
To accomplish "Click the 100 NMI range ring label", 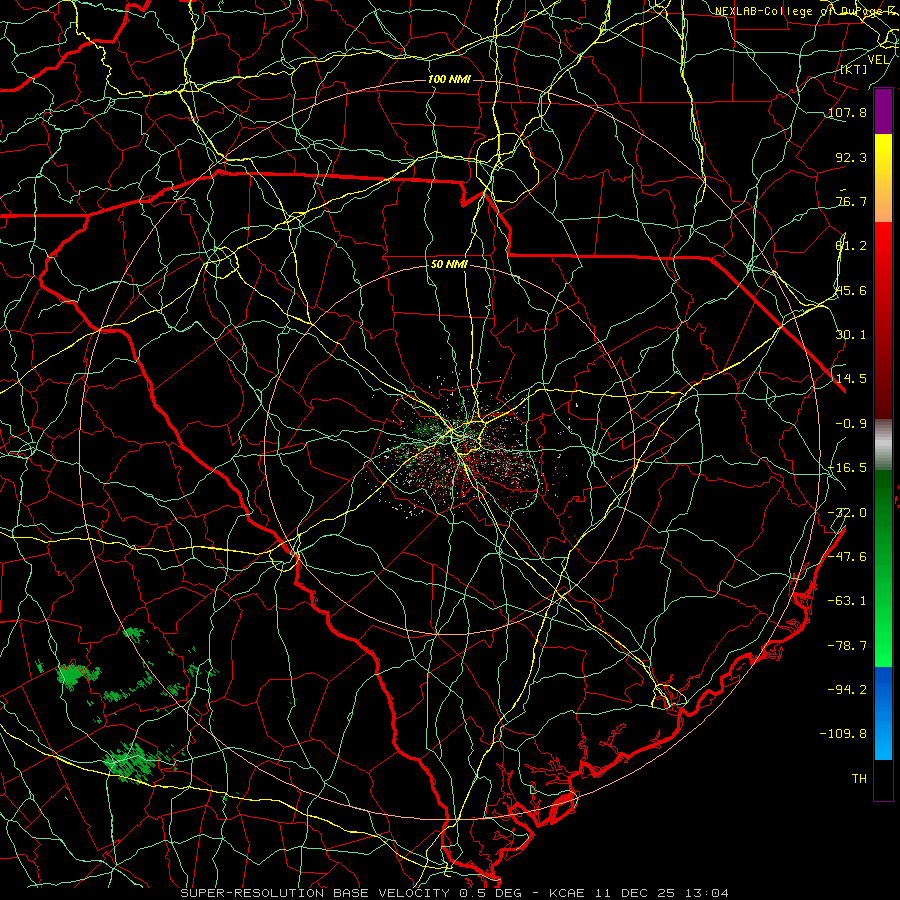I will click(449, 79).
